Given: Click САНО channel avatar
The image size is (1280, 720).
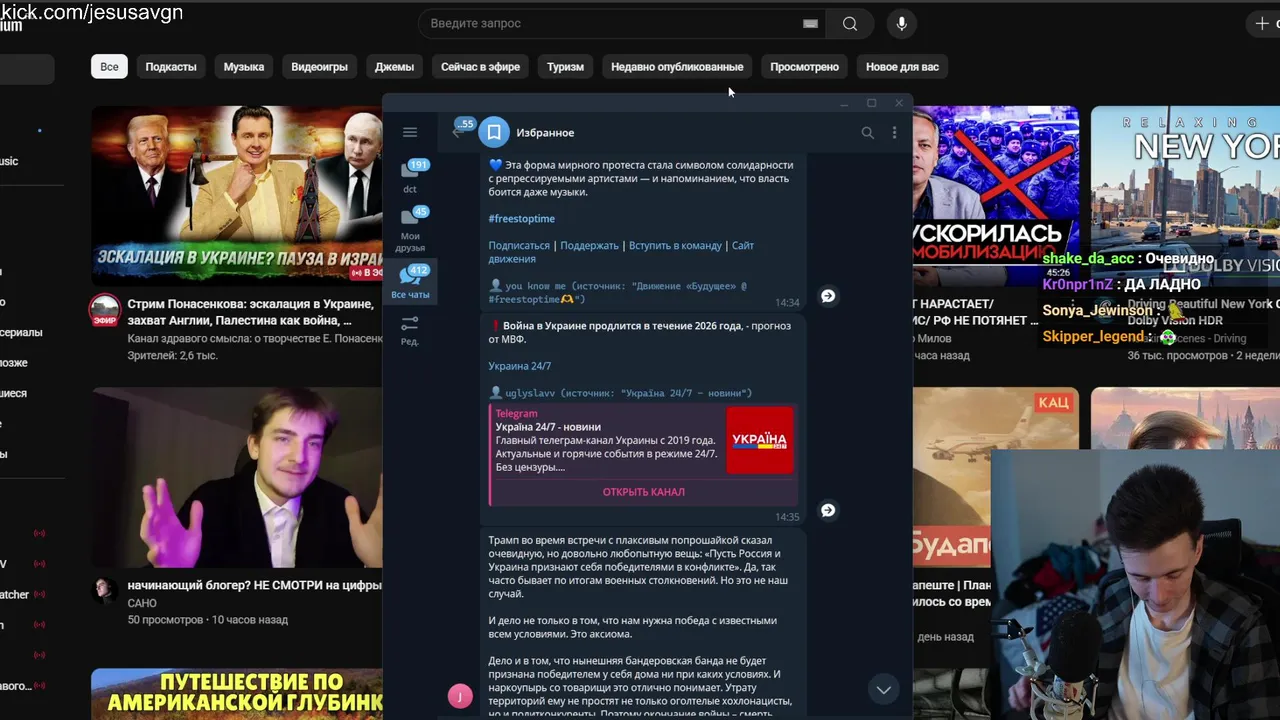Looking at the screenshot, I should [105, 590].
